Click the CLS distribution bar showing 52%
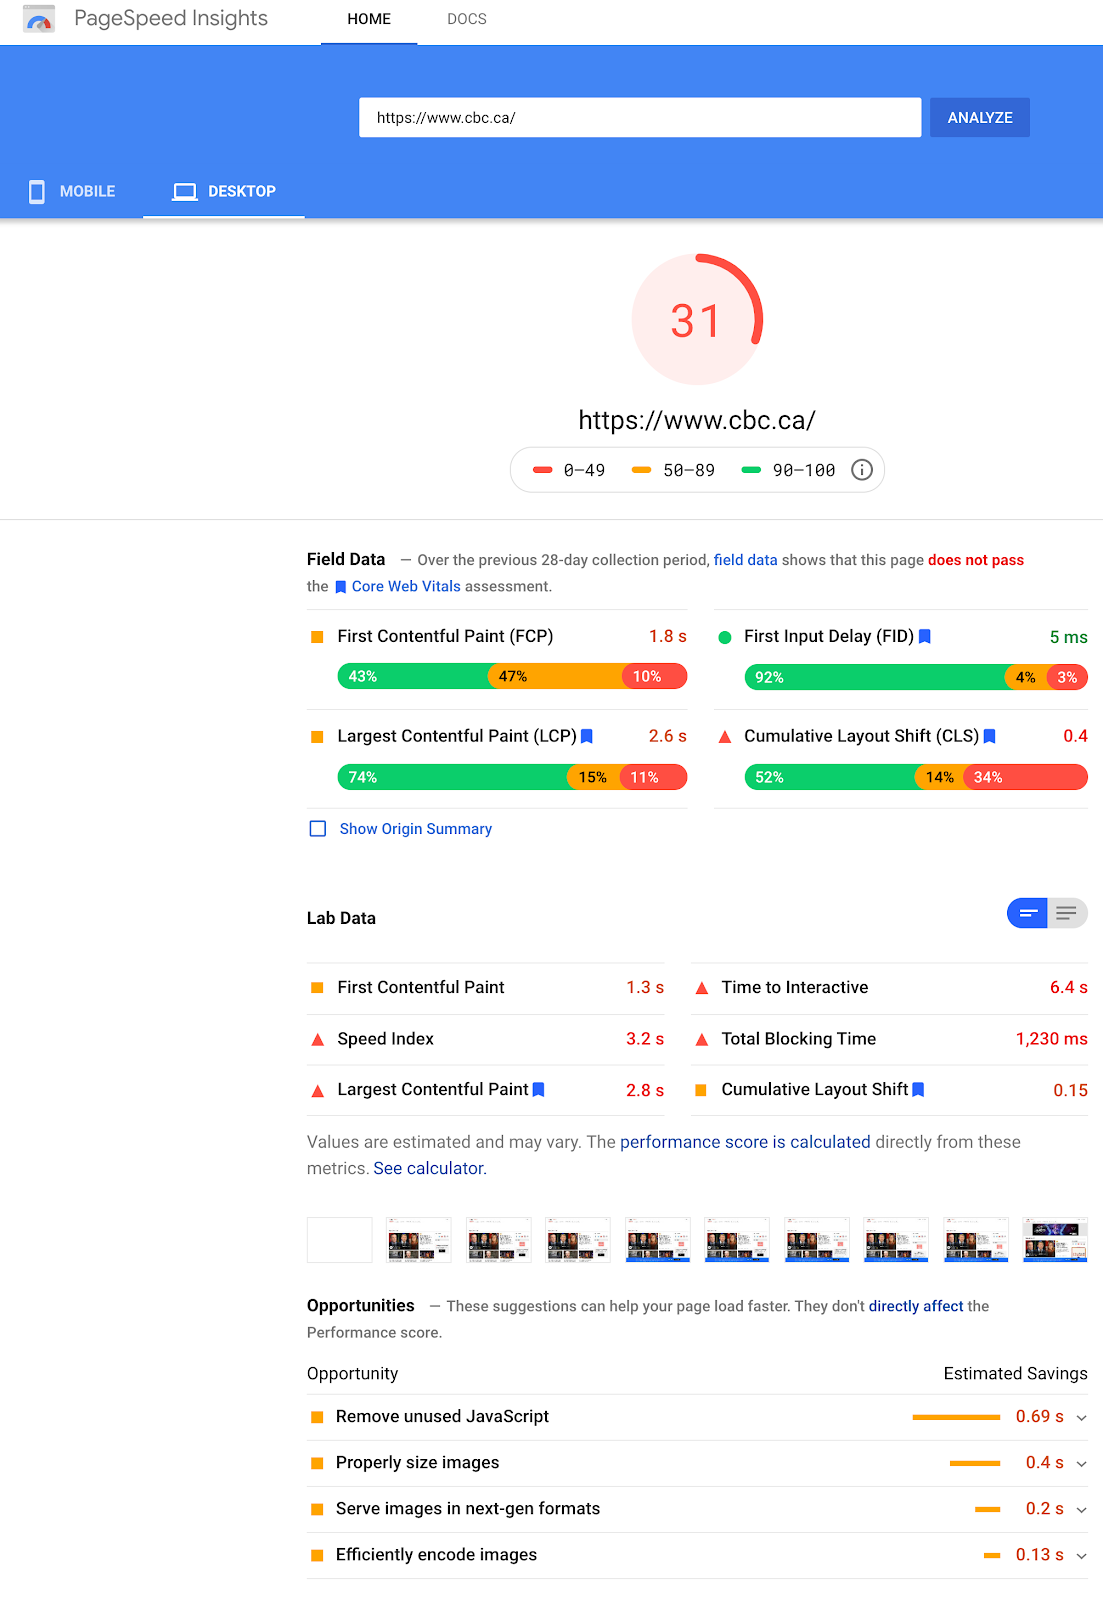This screenshot has width=1103, height=1600. pos(916,777)
